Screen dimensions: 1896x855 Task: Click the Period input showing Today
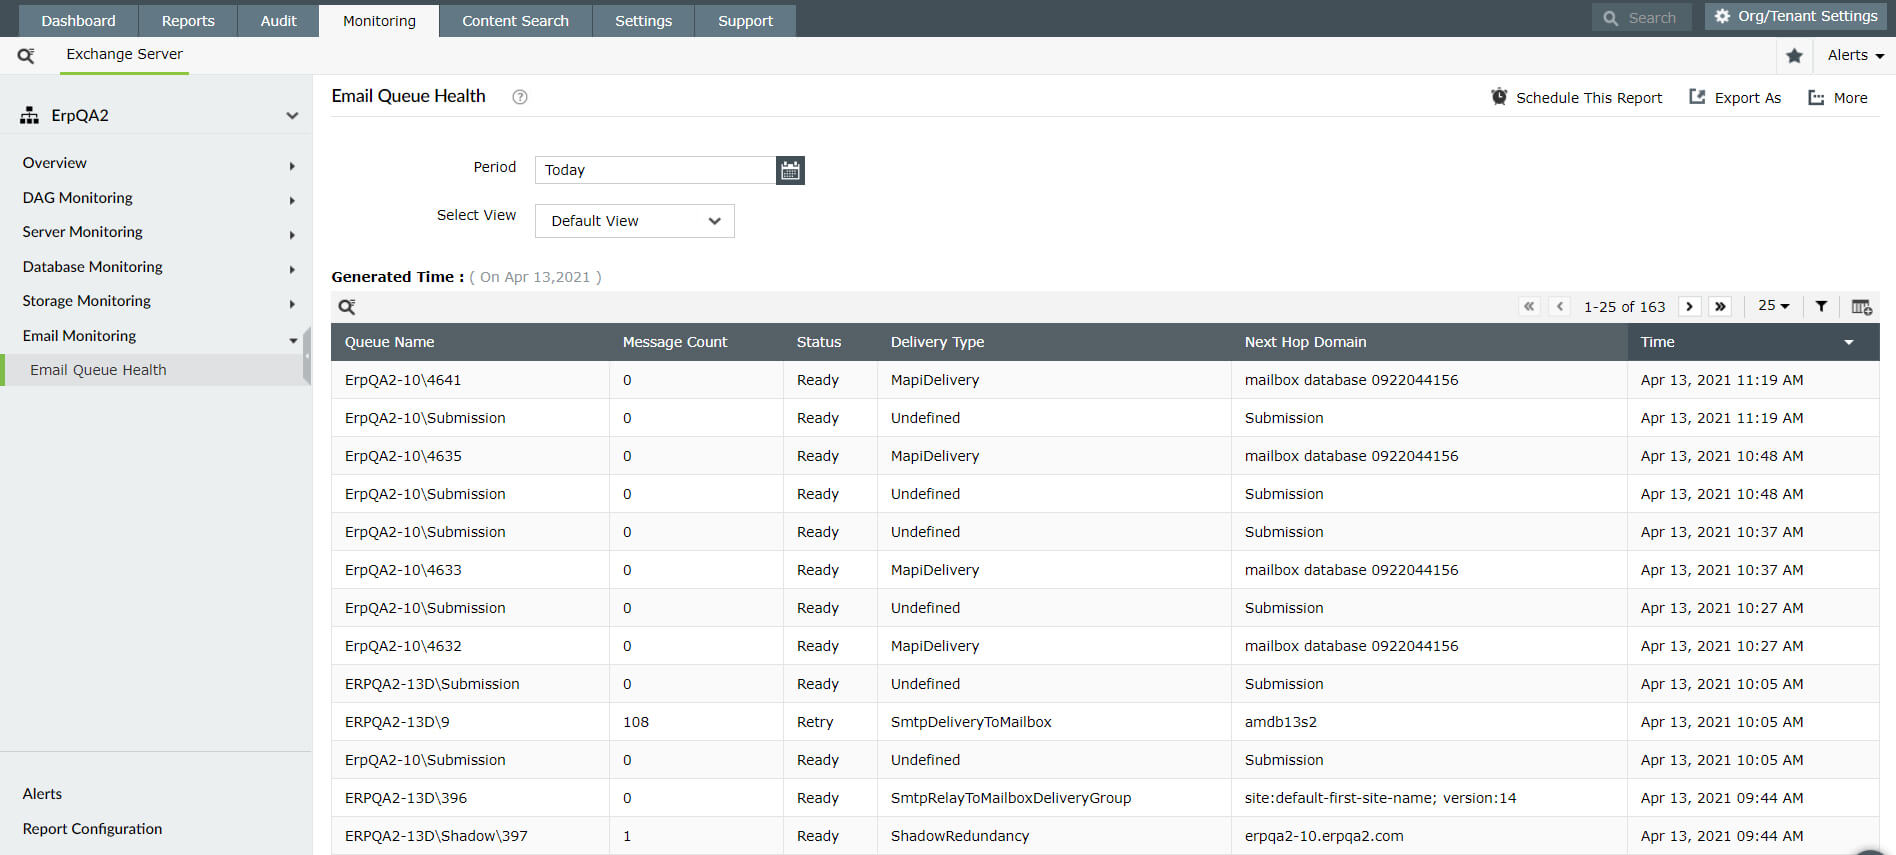(656, 170)
